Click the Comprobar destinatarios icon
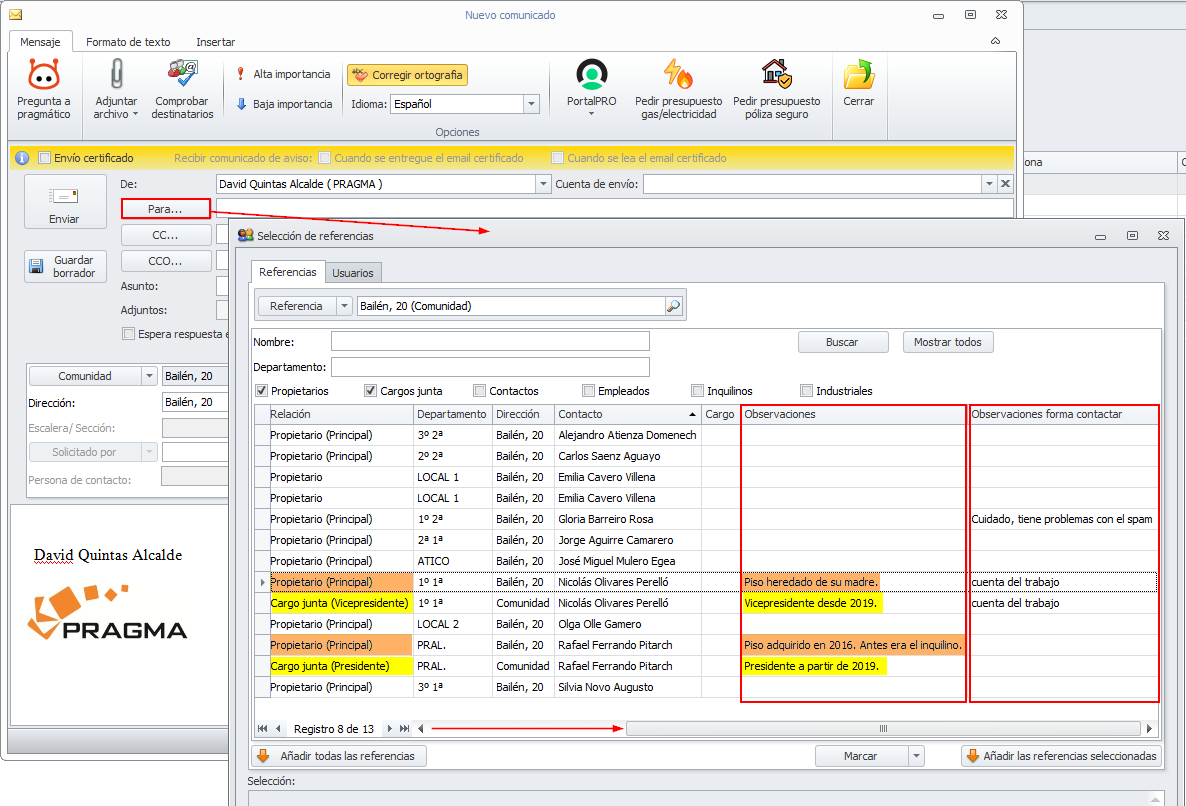The width and height of the screenshot is (1186, 806). [182, 75]
